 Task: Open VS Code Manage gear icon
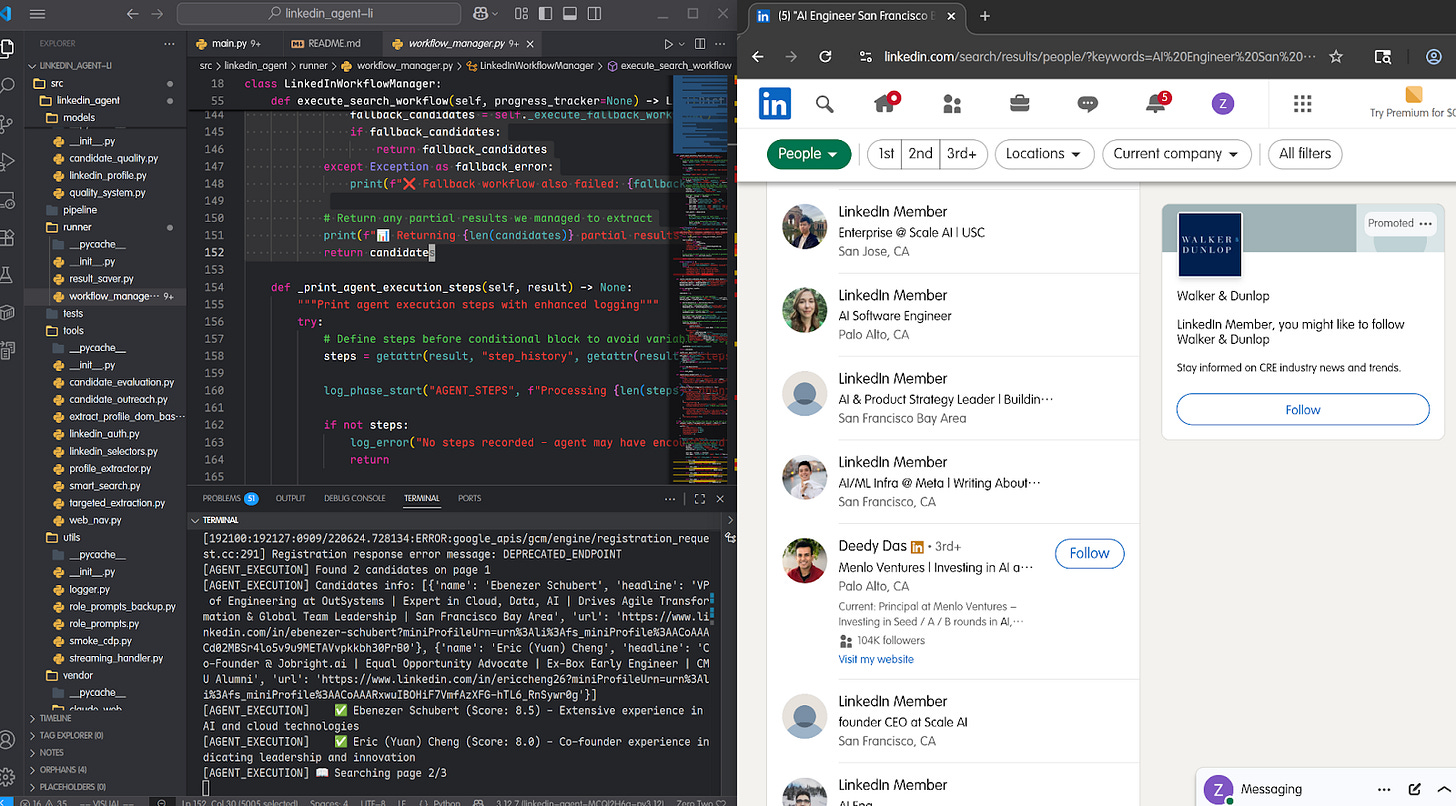click(8, 776)
